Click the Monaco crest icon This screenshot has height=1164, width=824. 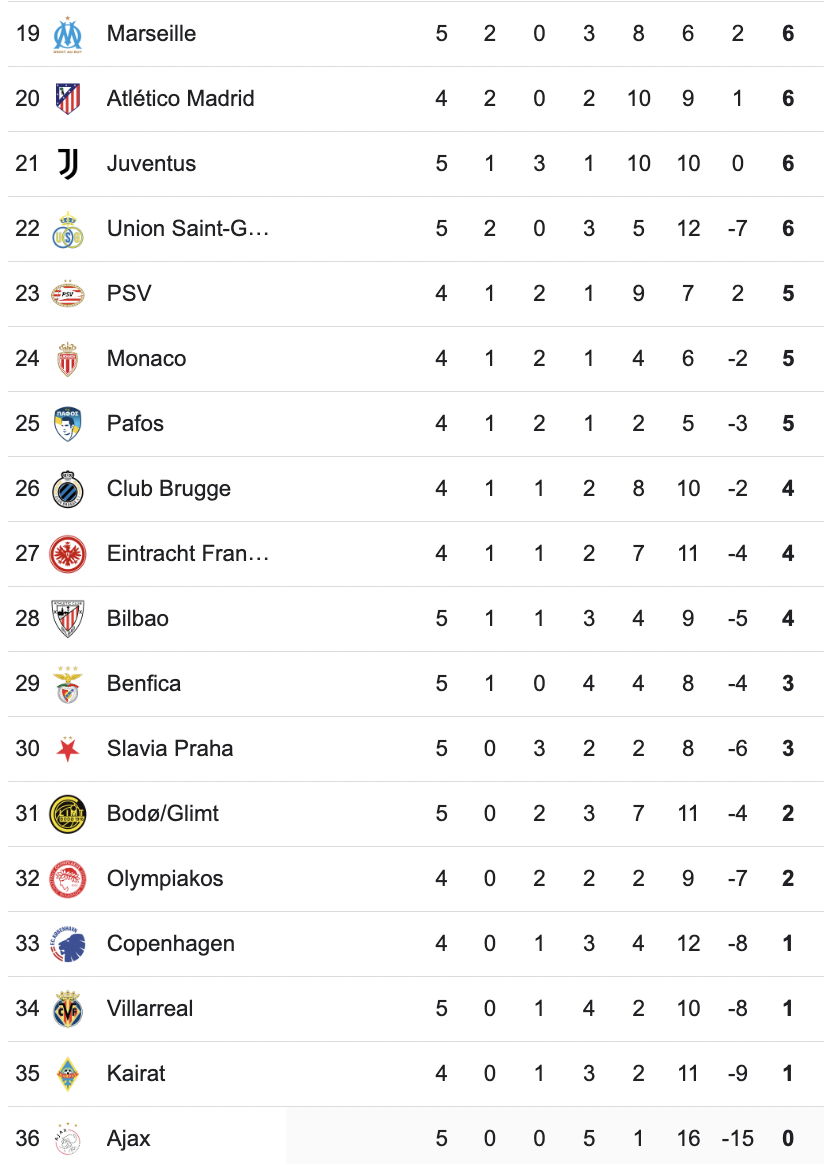point(68,359)
